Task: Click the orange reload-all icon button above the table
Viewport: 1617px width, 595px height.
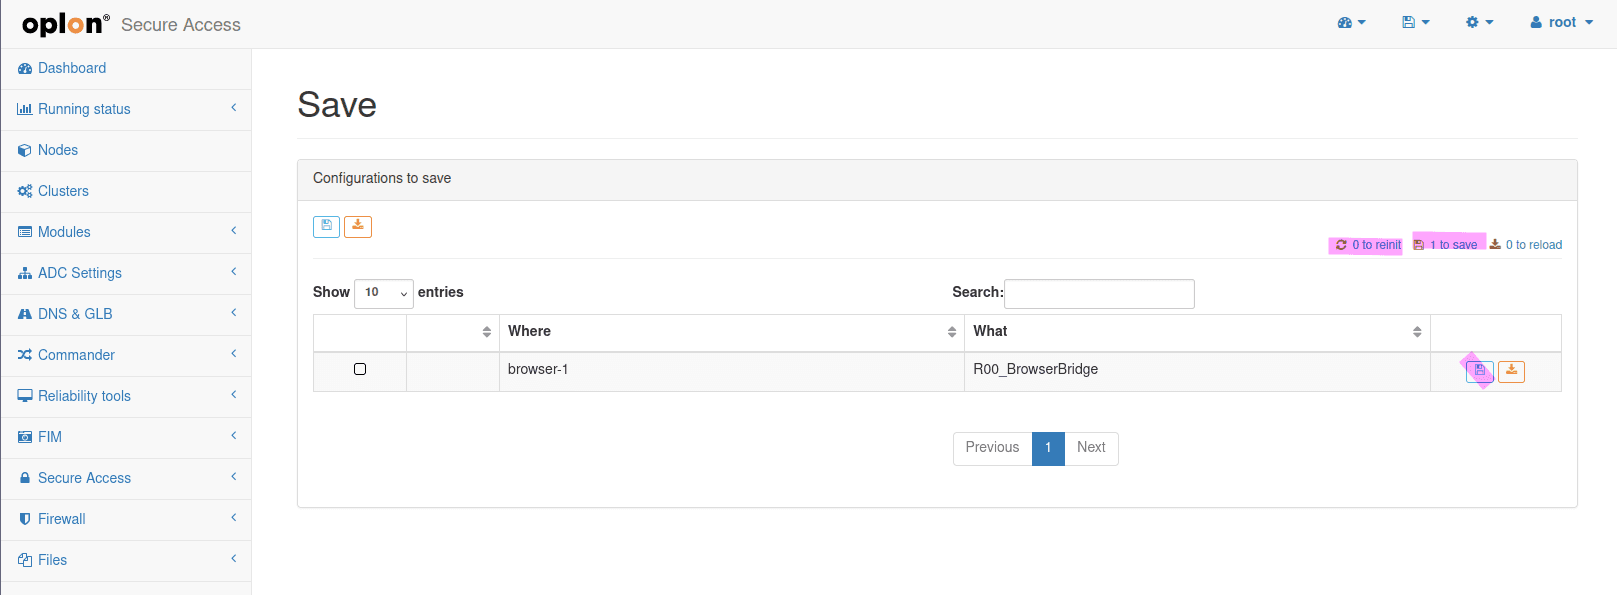Action: click(x=358, y=226)
